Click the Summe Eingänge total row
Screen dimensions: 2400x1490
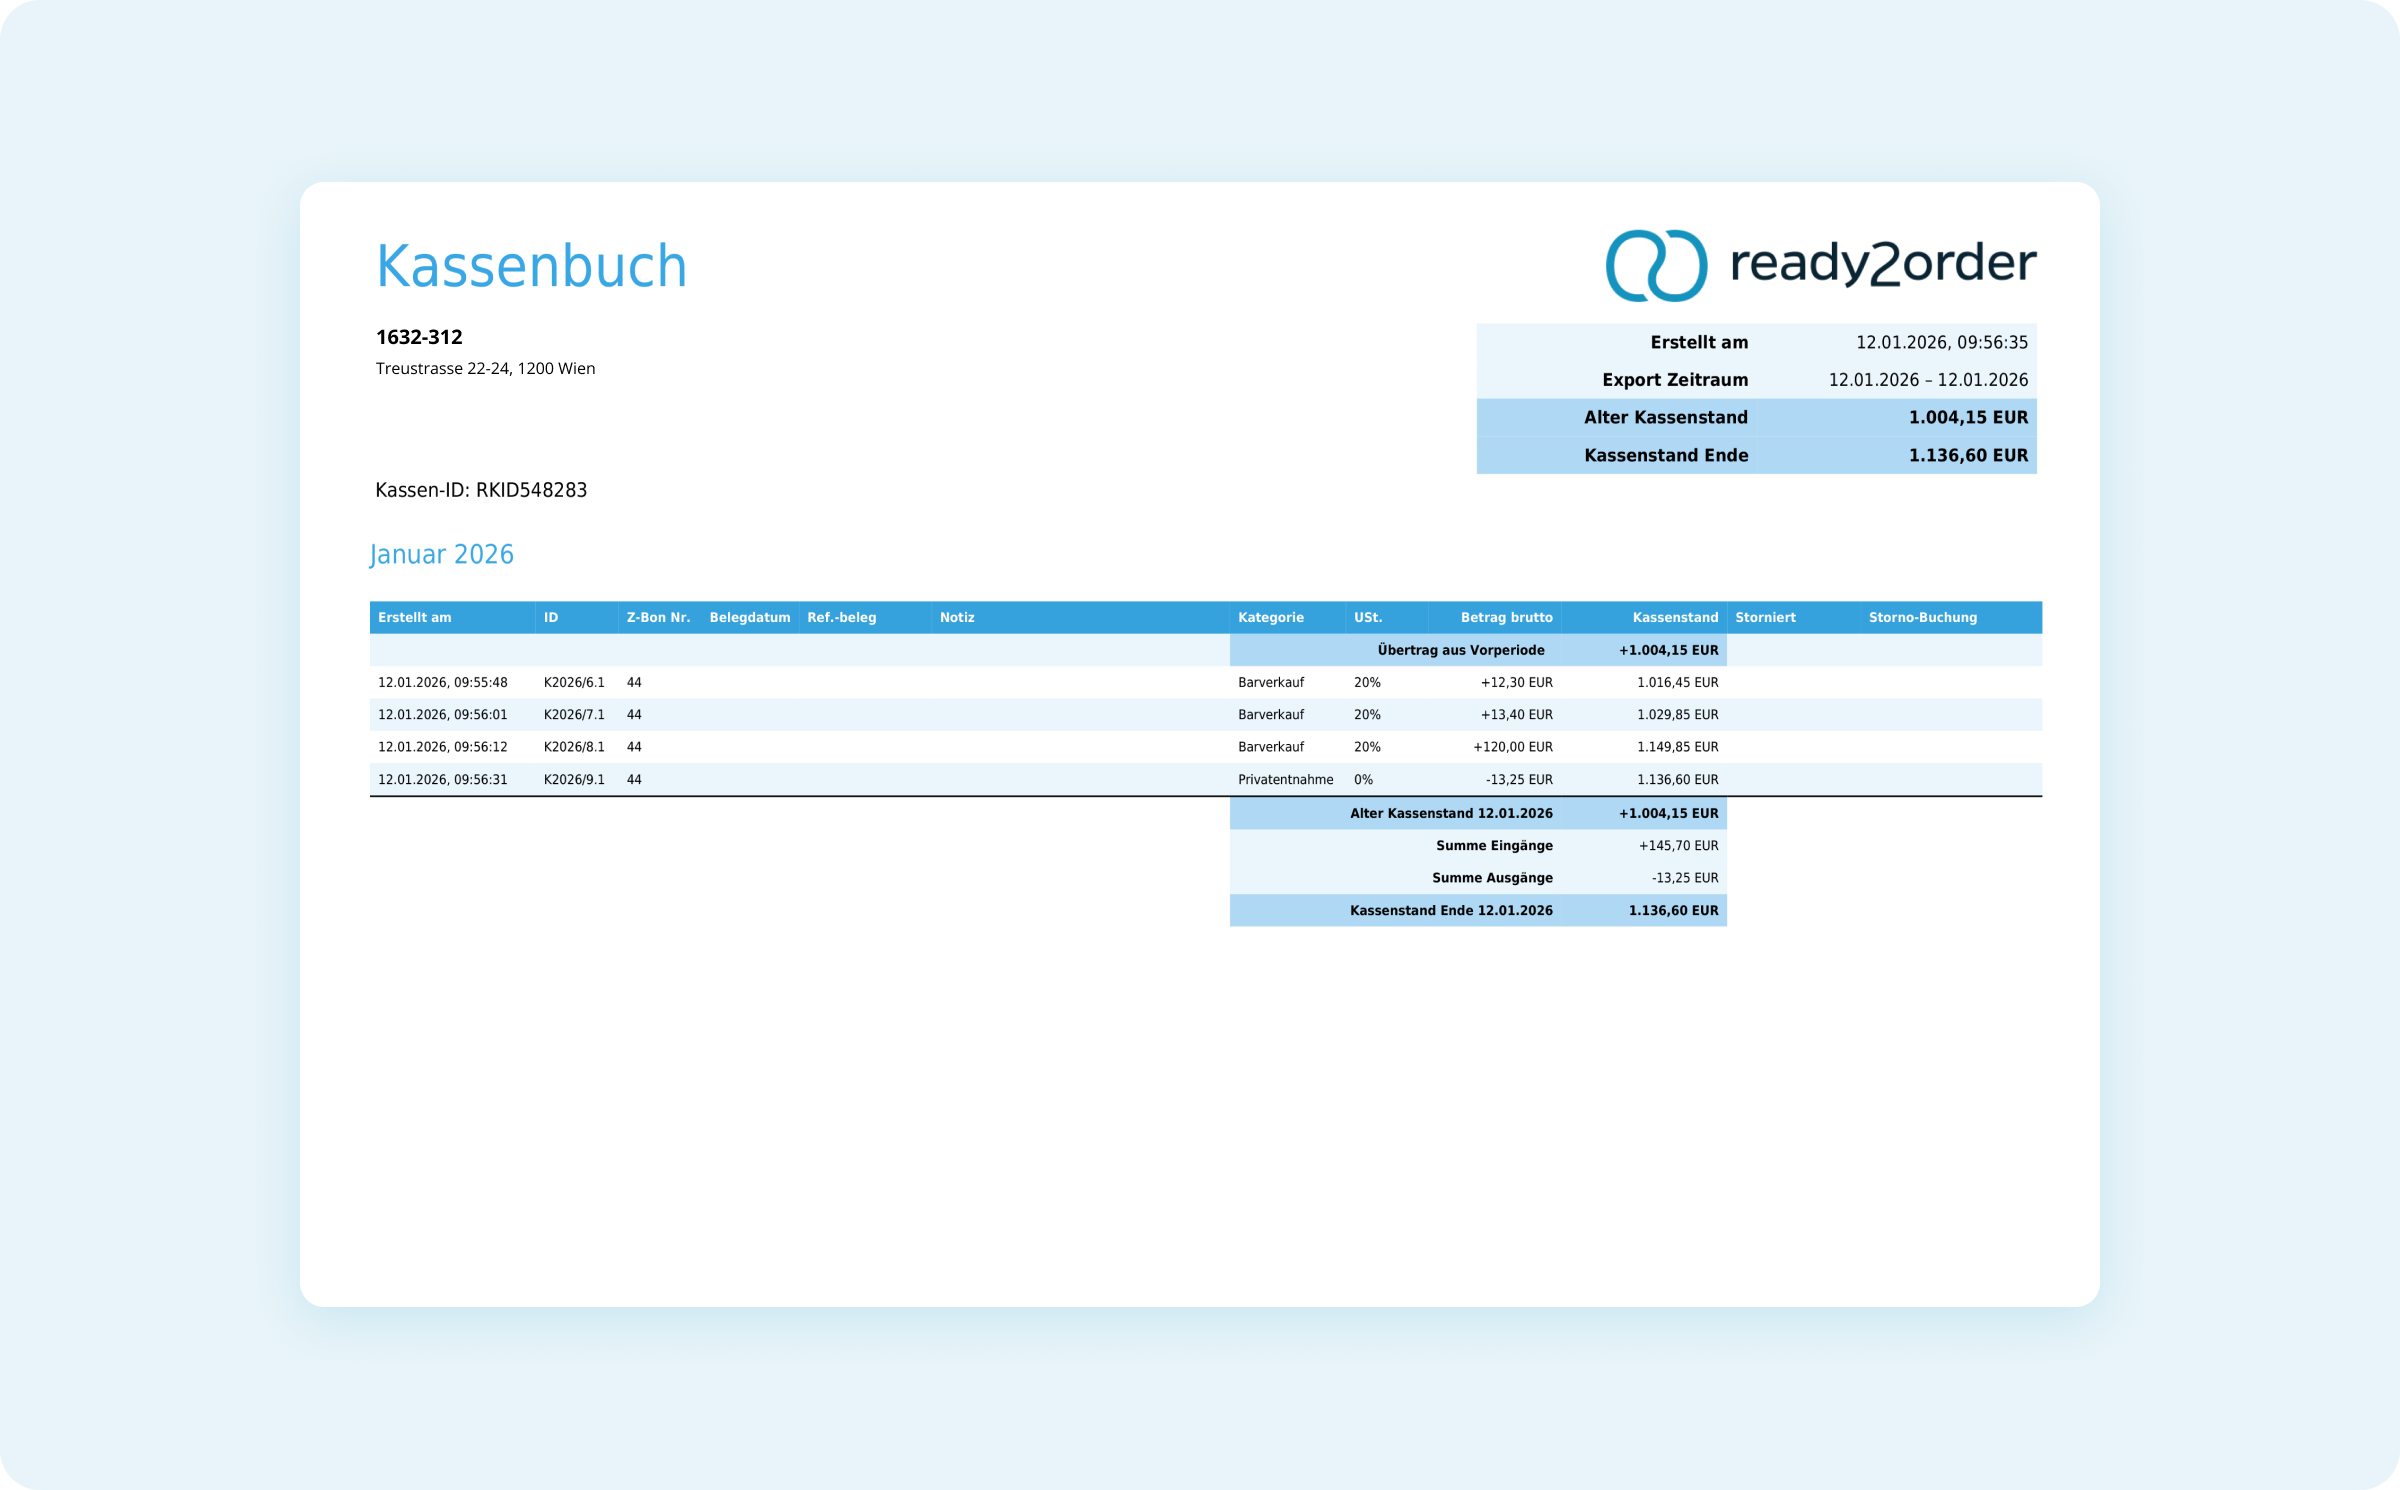point(1494,845)
